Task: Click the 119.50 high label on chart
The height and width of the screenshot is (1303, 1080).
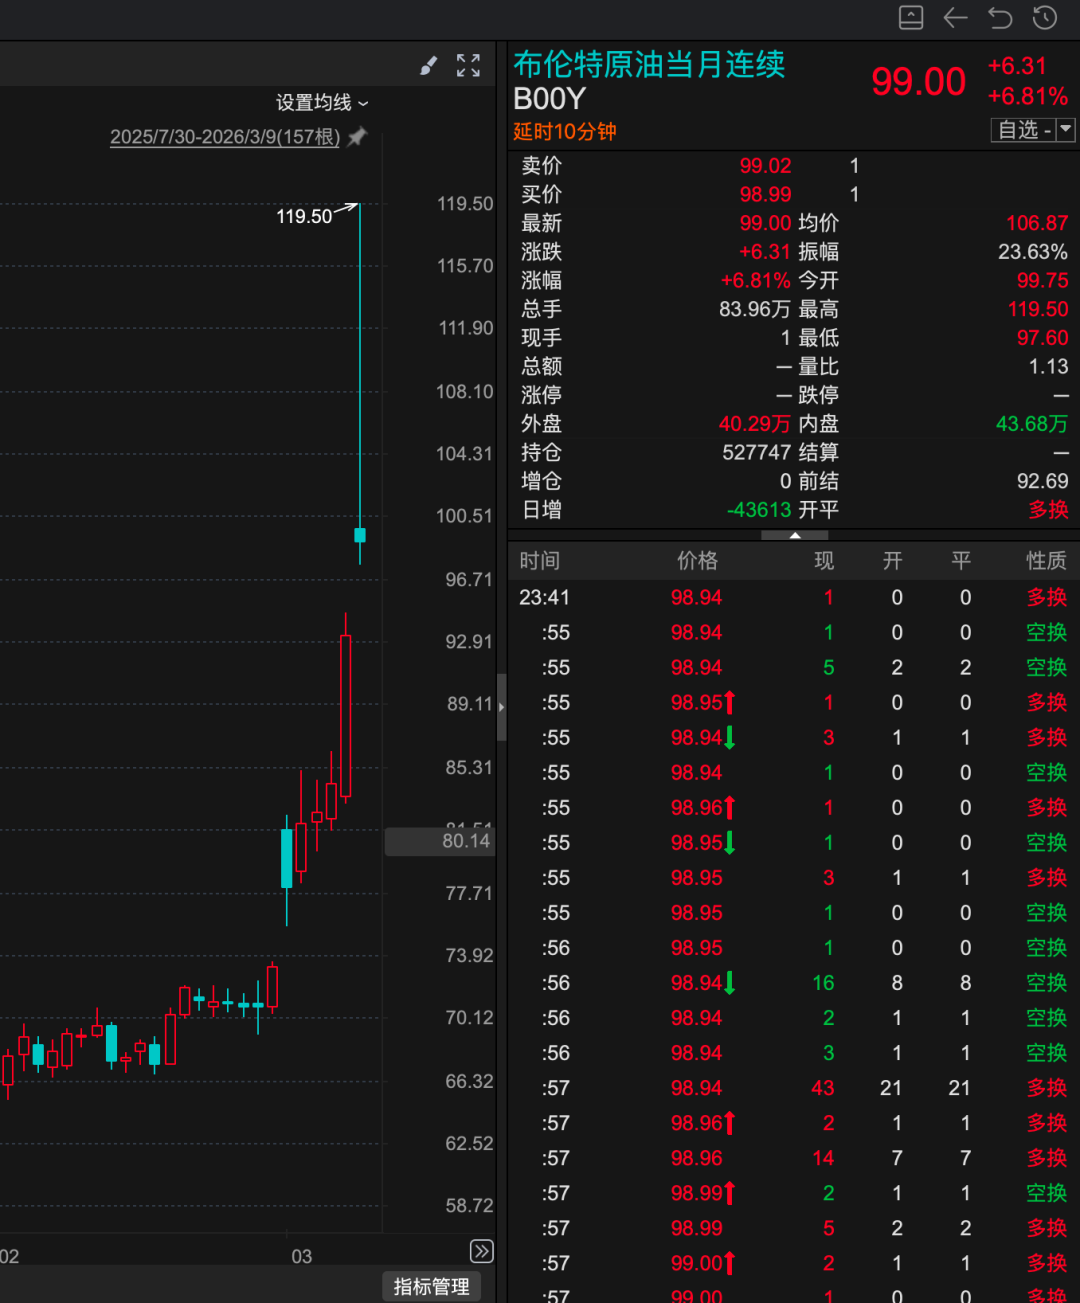Action: pos(304,216)
